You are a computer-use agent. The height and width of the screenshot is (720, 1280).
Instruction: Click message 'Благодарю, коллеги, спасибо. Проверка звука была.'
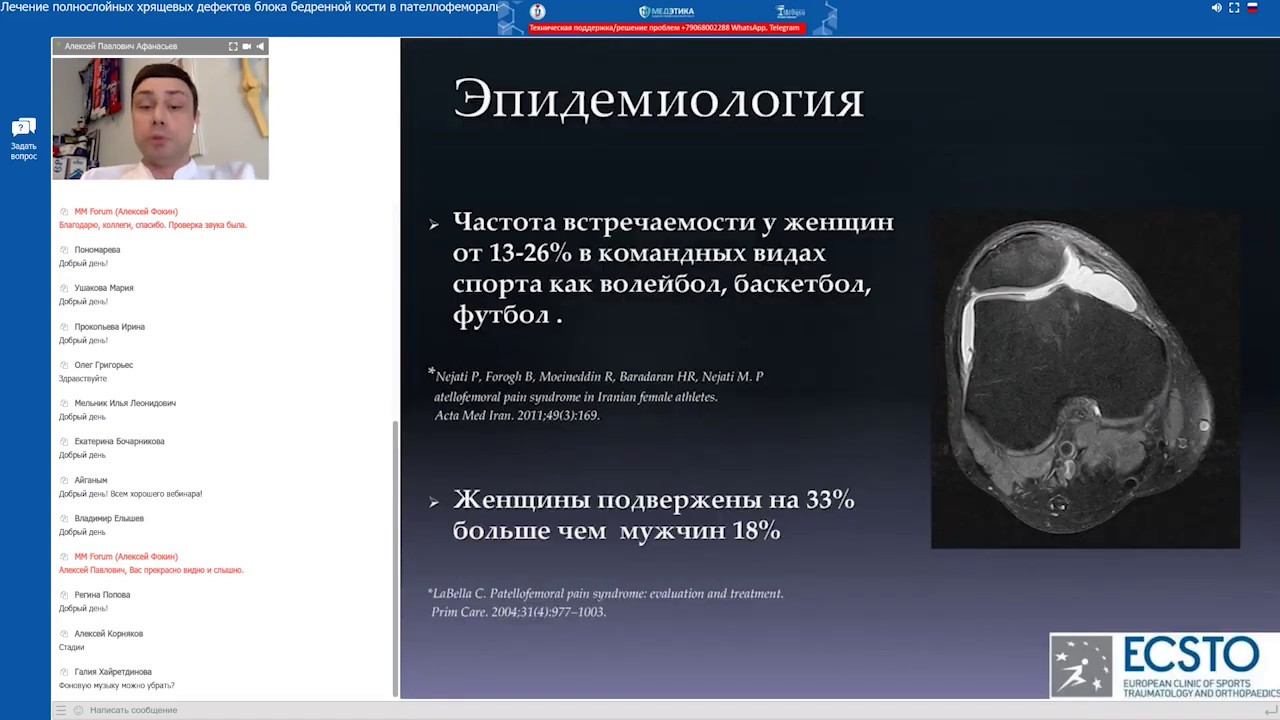(153, 225)
